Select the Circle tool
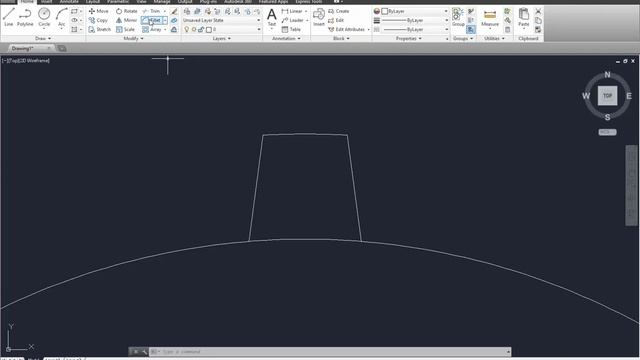Viewport: 640px width, 360px height. [x=44, y=17]
